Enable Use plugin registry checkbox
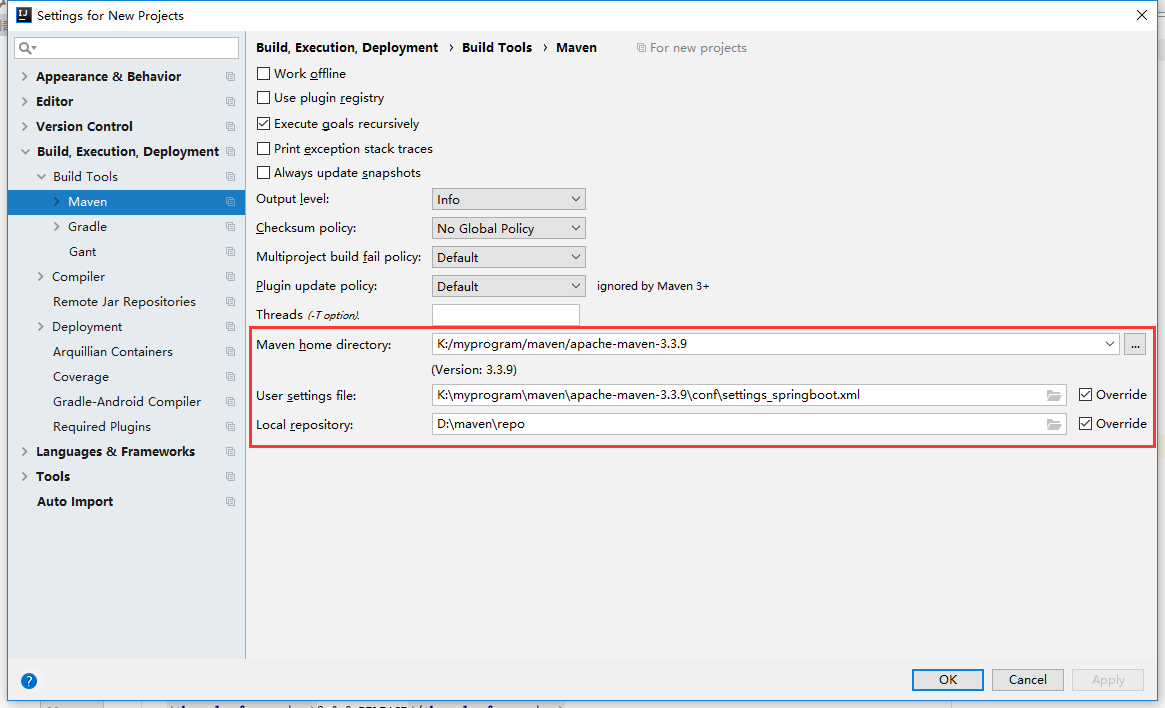 [x=263, y=98]
